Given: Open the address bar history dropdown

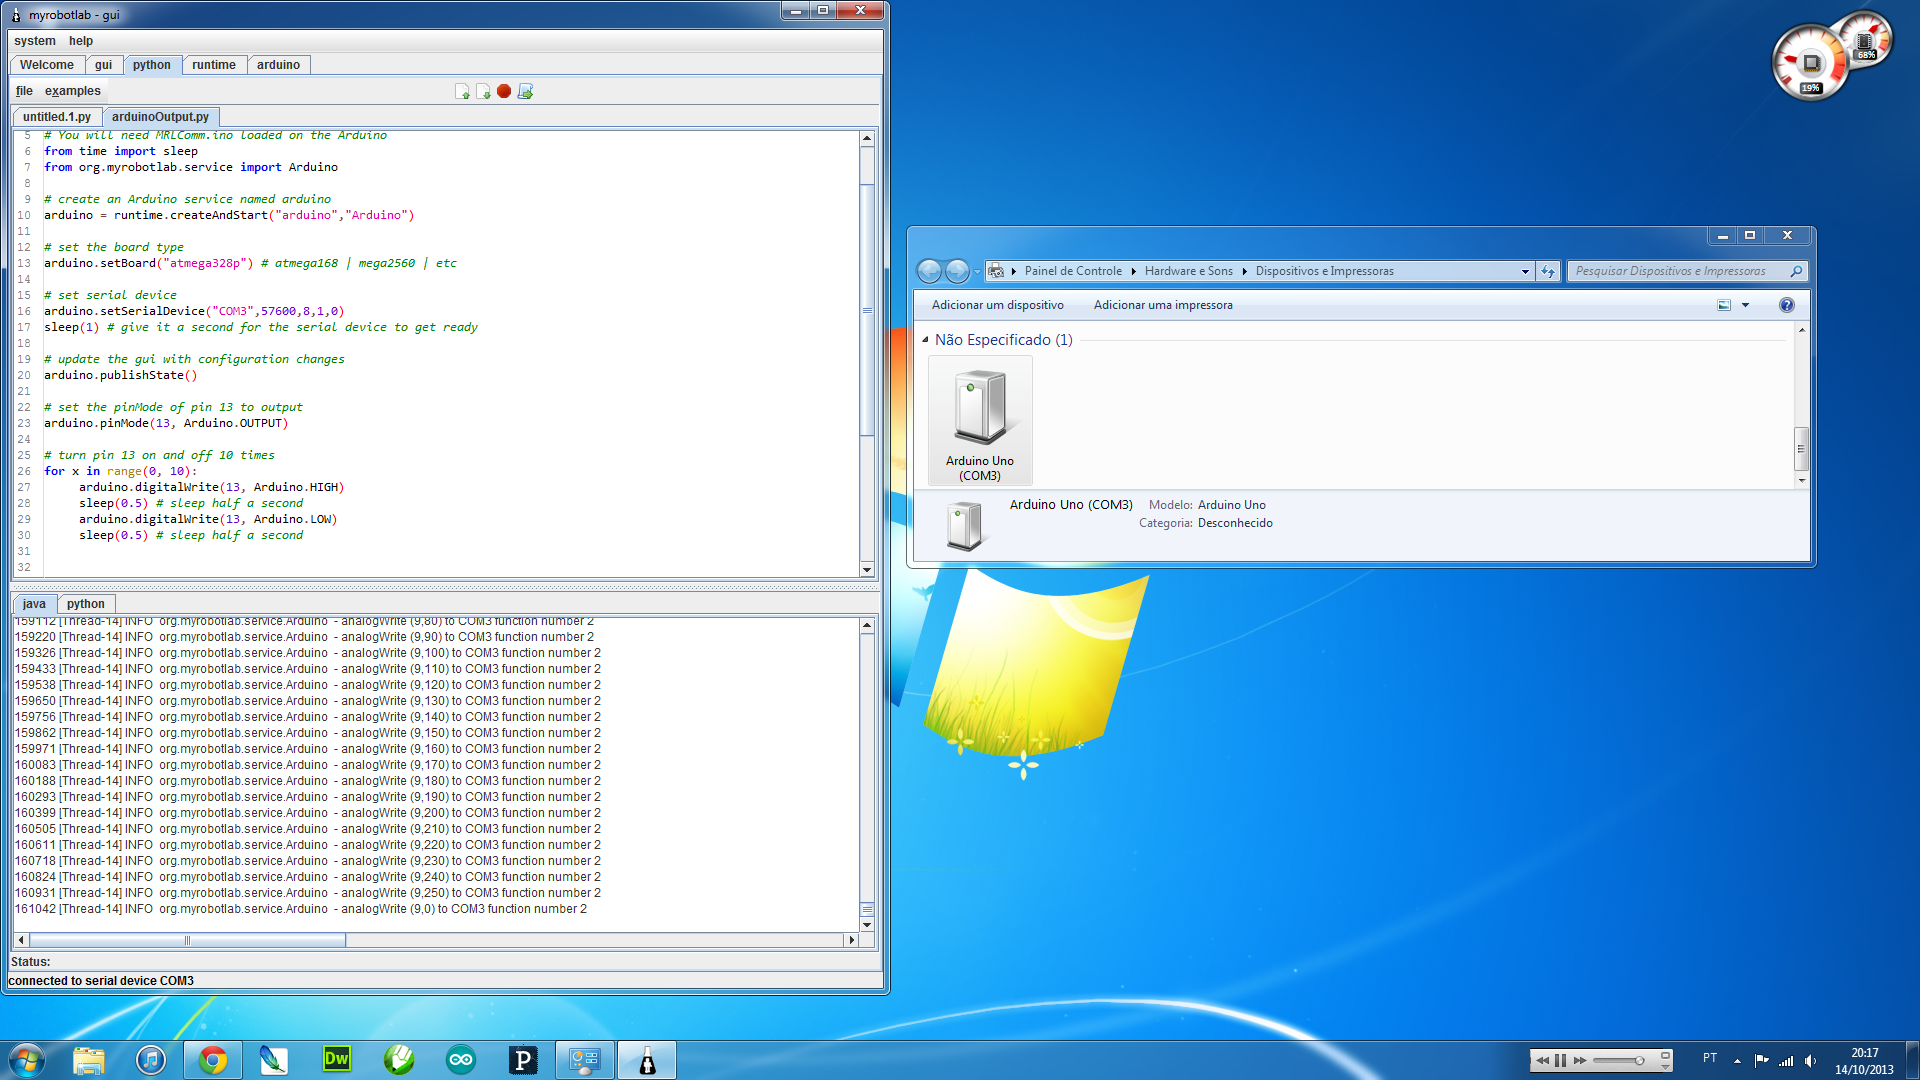Looking at the screenshot, I should pyautogui.click(x=1524, y=271).
